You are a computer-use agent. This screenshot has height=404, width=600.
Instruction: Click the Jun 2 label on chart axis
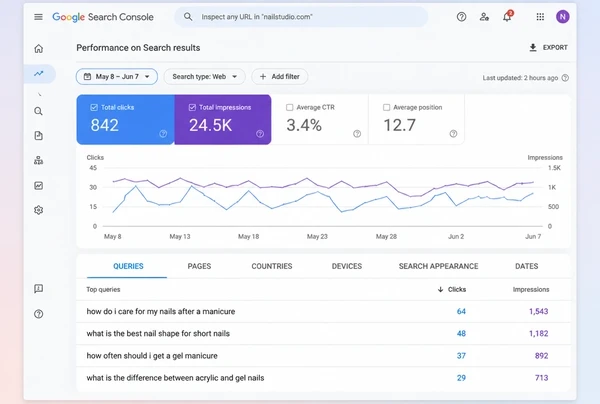coord(456,236)
